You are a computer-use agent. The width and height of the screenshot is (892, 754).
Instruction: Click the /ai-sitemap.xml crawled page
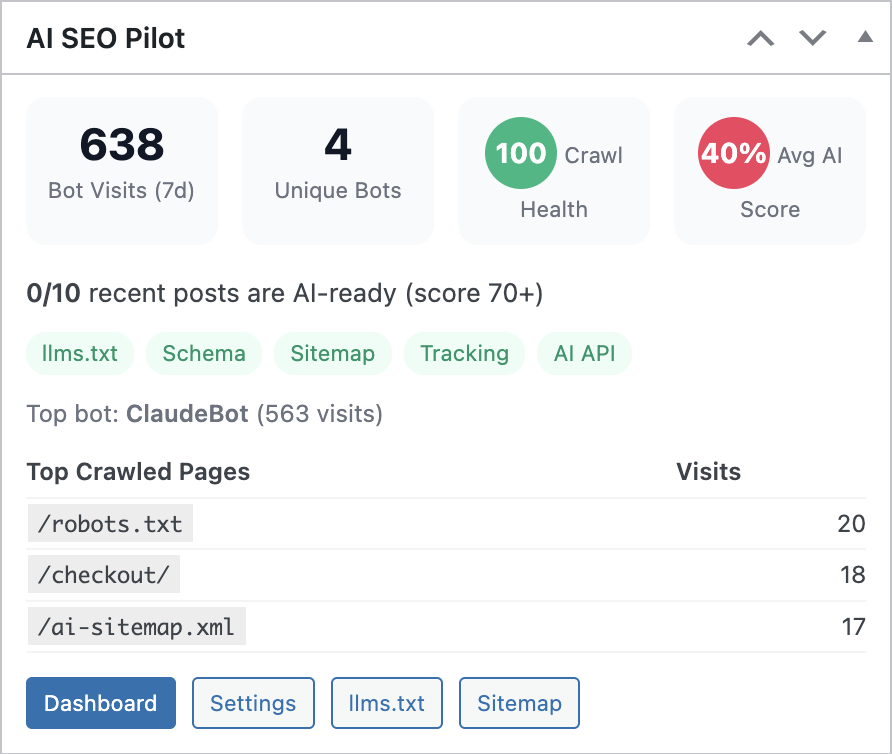click(x=136, y=628)
